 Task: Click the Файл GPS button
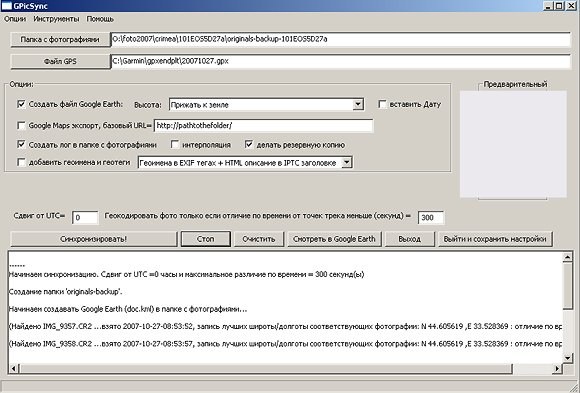tap(60, 61)
